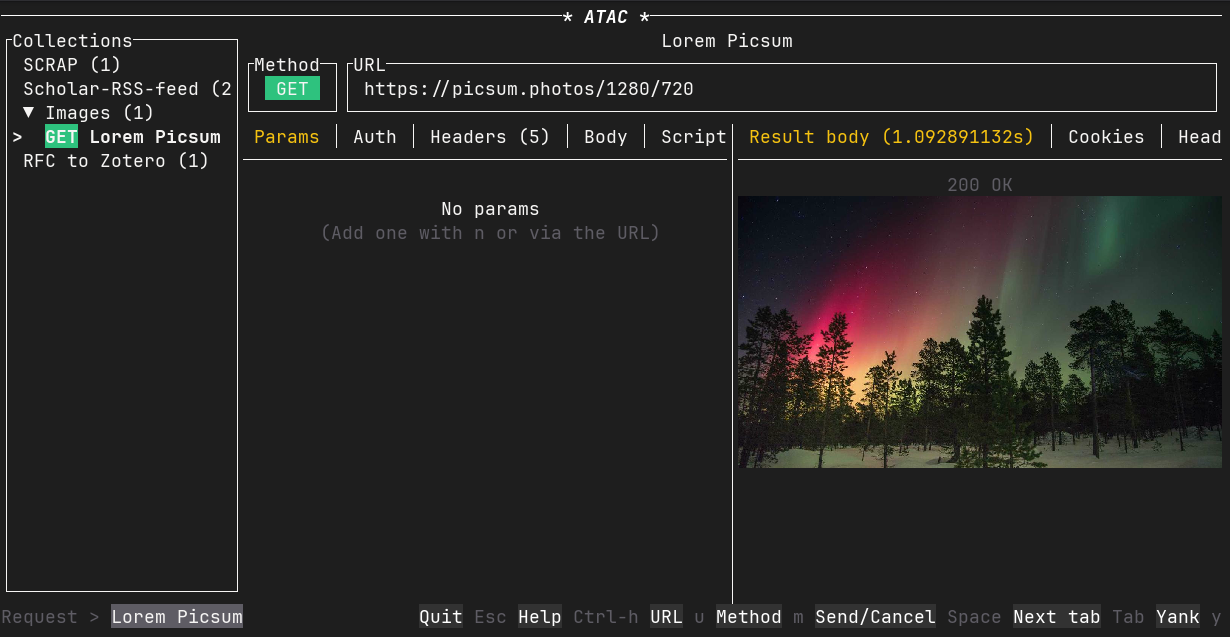Open the RFC to Zotero collection
The width and height of the screenshot is (1230, 637).
pyautogui.click(x=116, y=161)
